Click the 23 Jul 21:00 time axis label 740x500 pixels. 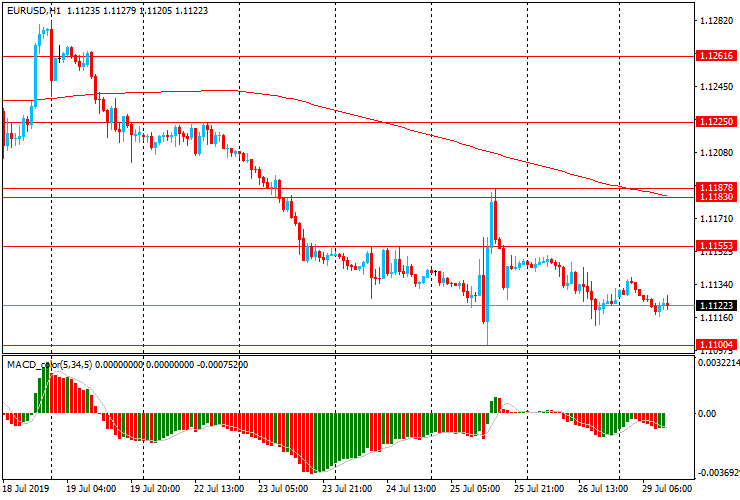click(347, 488)
